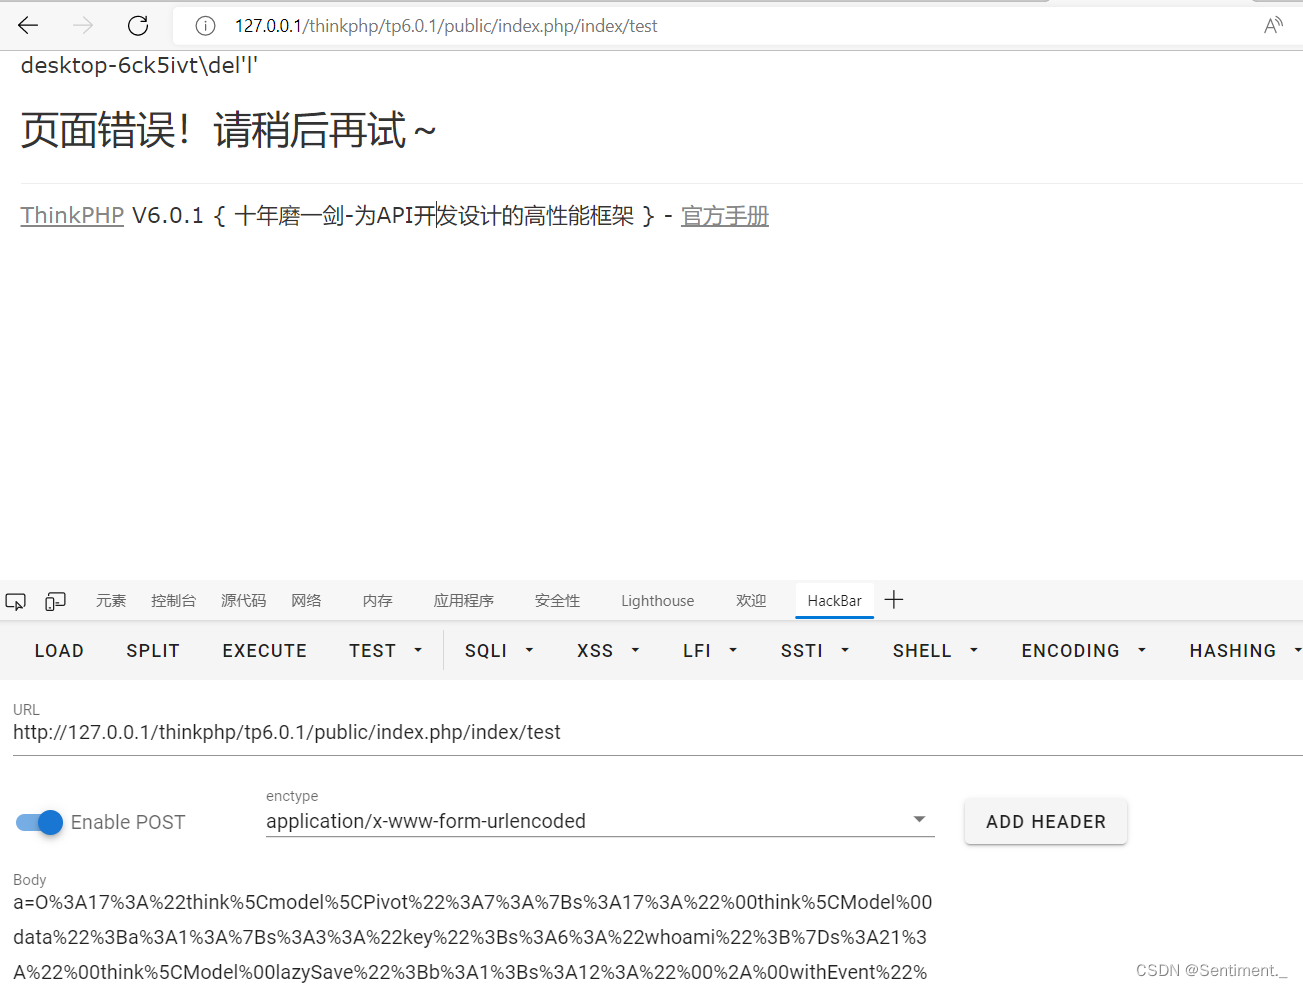Click the desktop-6ck5ivt\del'l' output text
The height and width of the screenshot is (988, 1303).
pyautogui.click(x=139, y=66)
